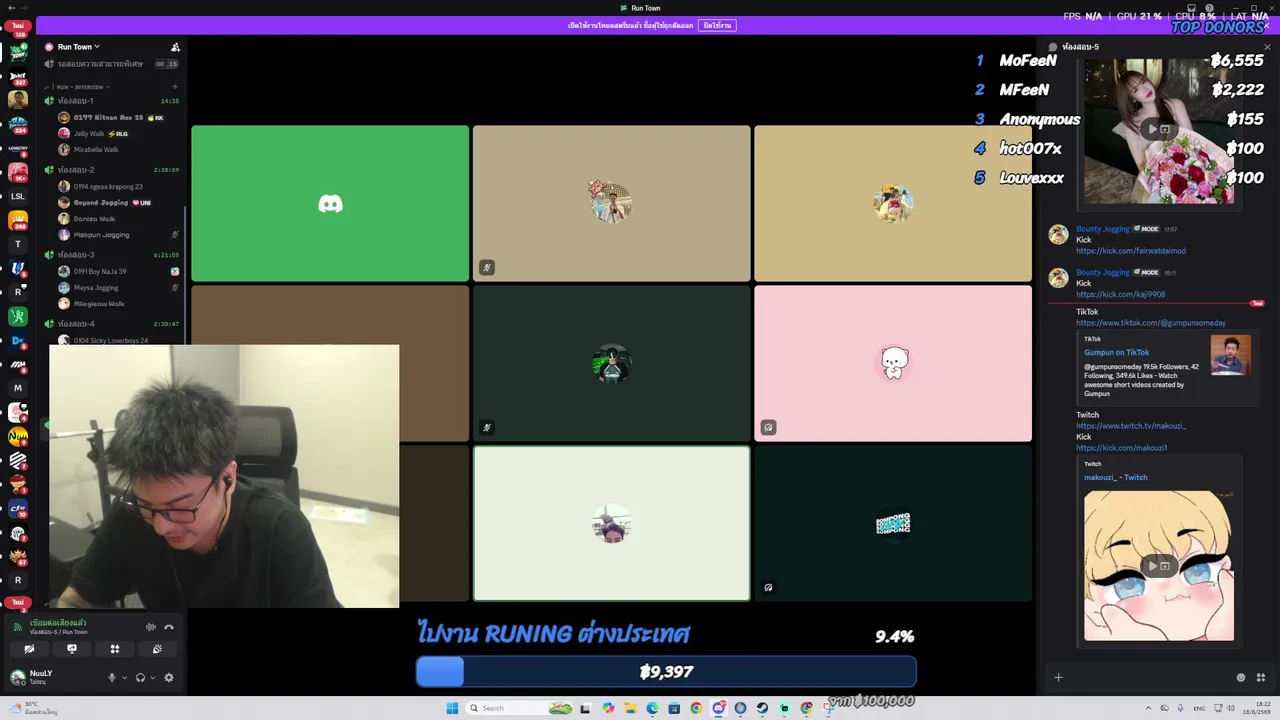Screen dimensions: 1280x720
Task: Disconnect from the voice channel
Action: (x=169, y=627)
